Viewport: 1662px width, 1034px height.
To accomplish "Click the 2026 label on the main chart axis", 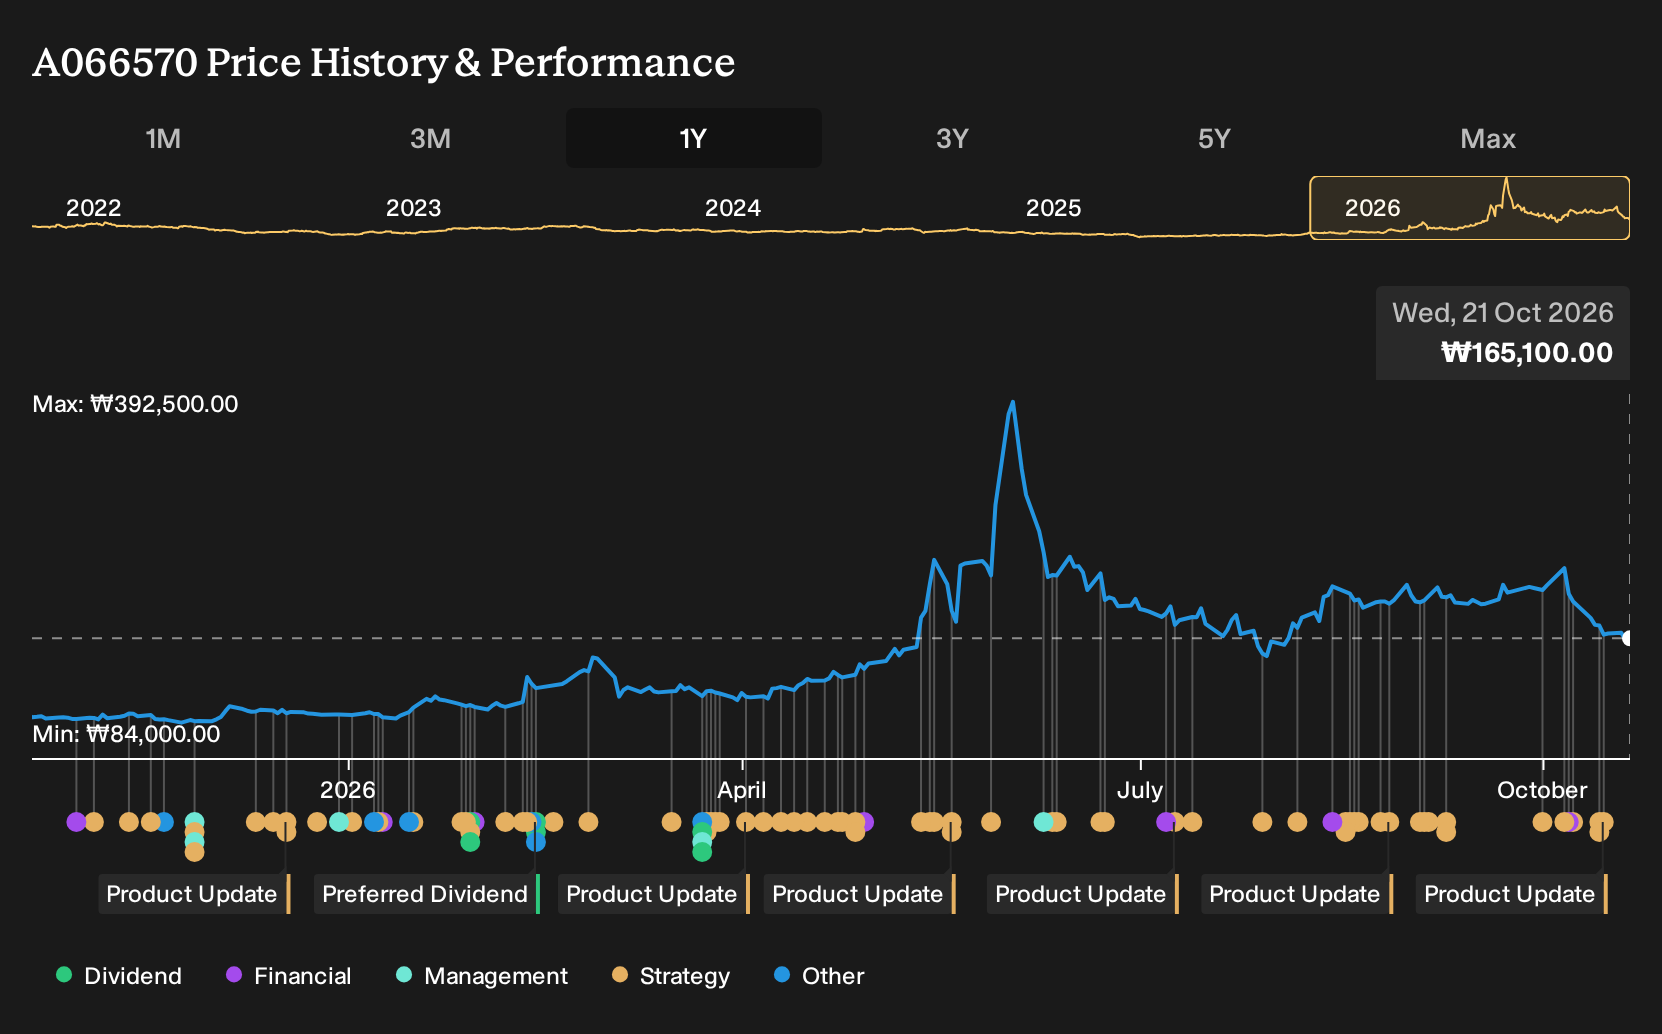I will (348, 790).
